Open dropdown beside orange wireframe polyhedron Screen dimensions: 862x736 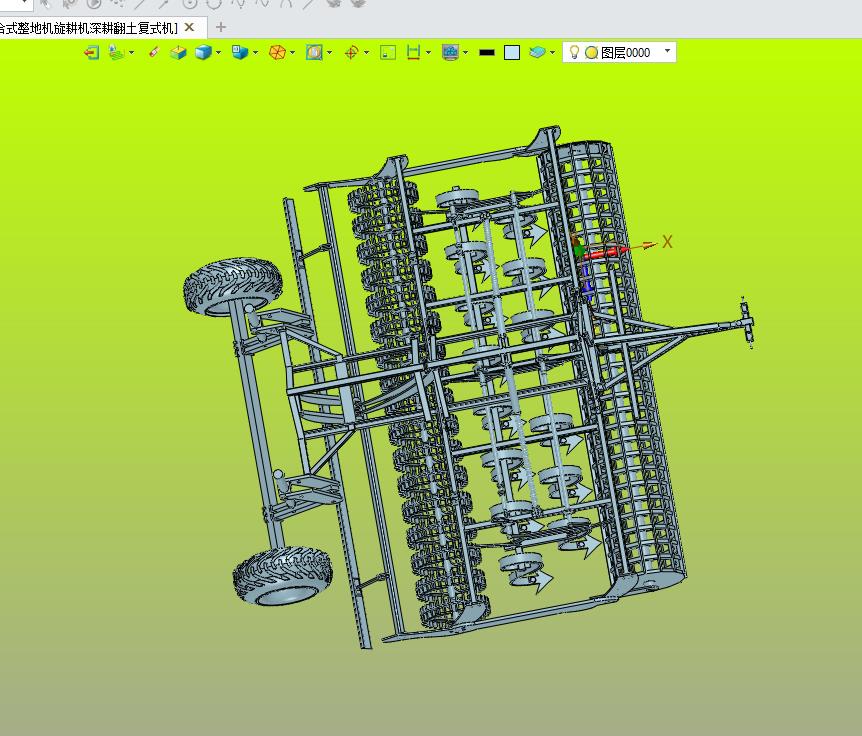[x=292, y=53]
